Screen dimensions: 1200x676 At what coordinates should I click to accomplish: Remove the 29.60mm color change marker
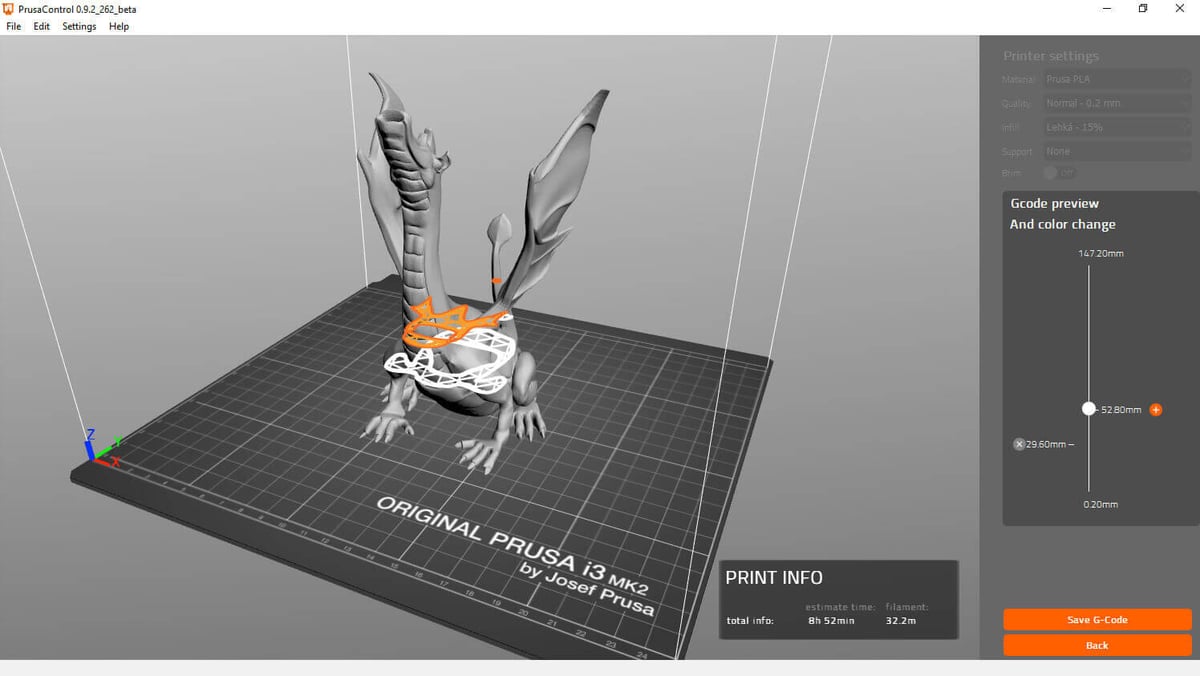point(1019,444)
